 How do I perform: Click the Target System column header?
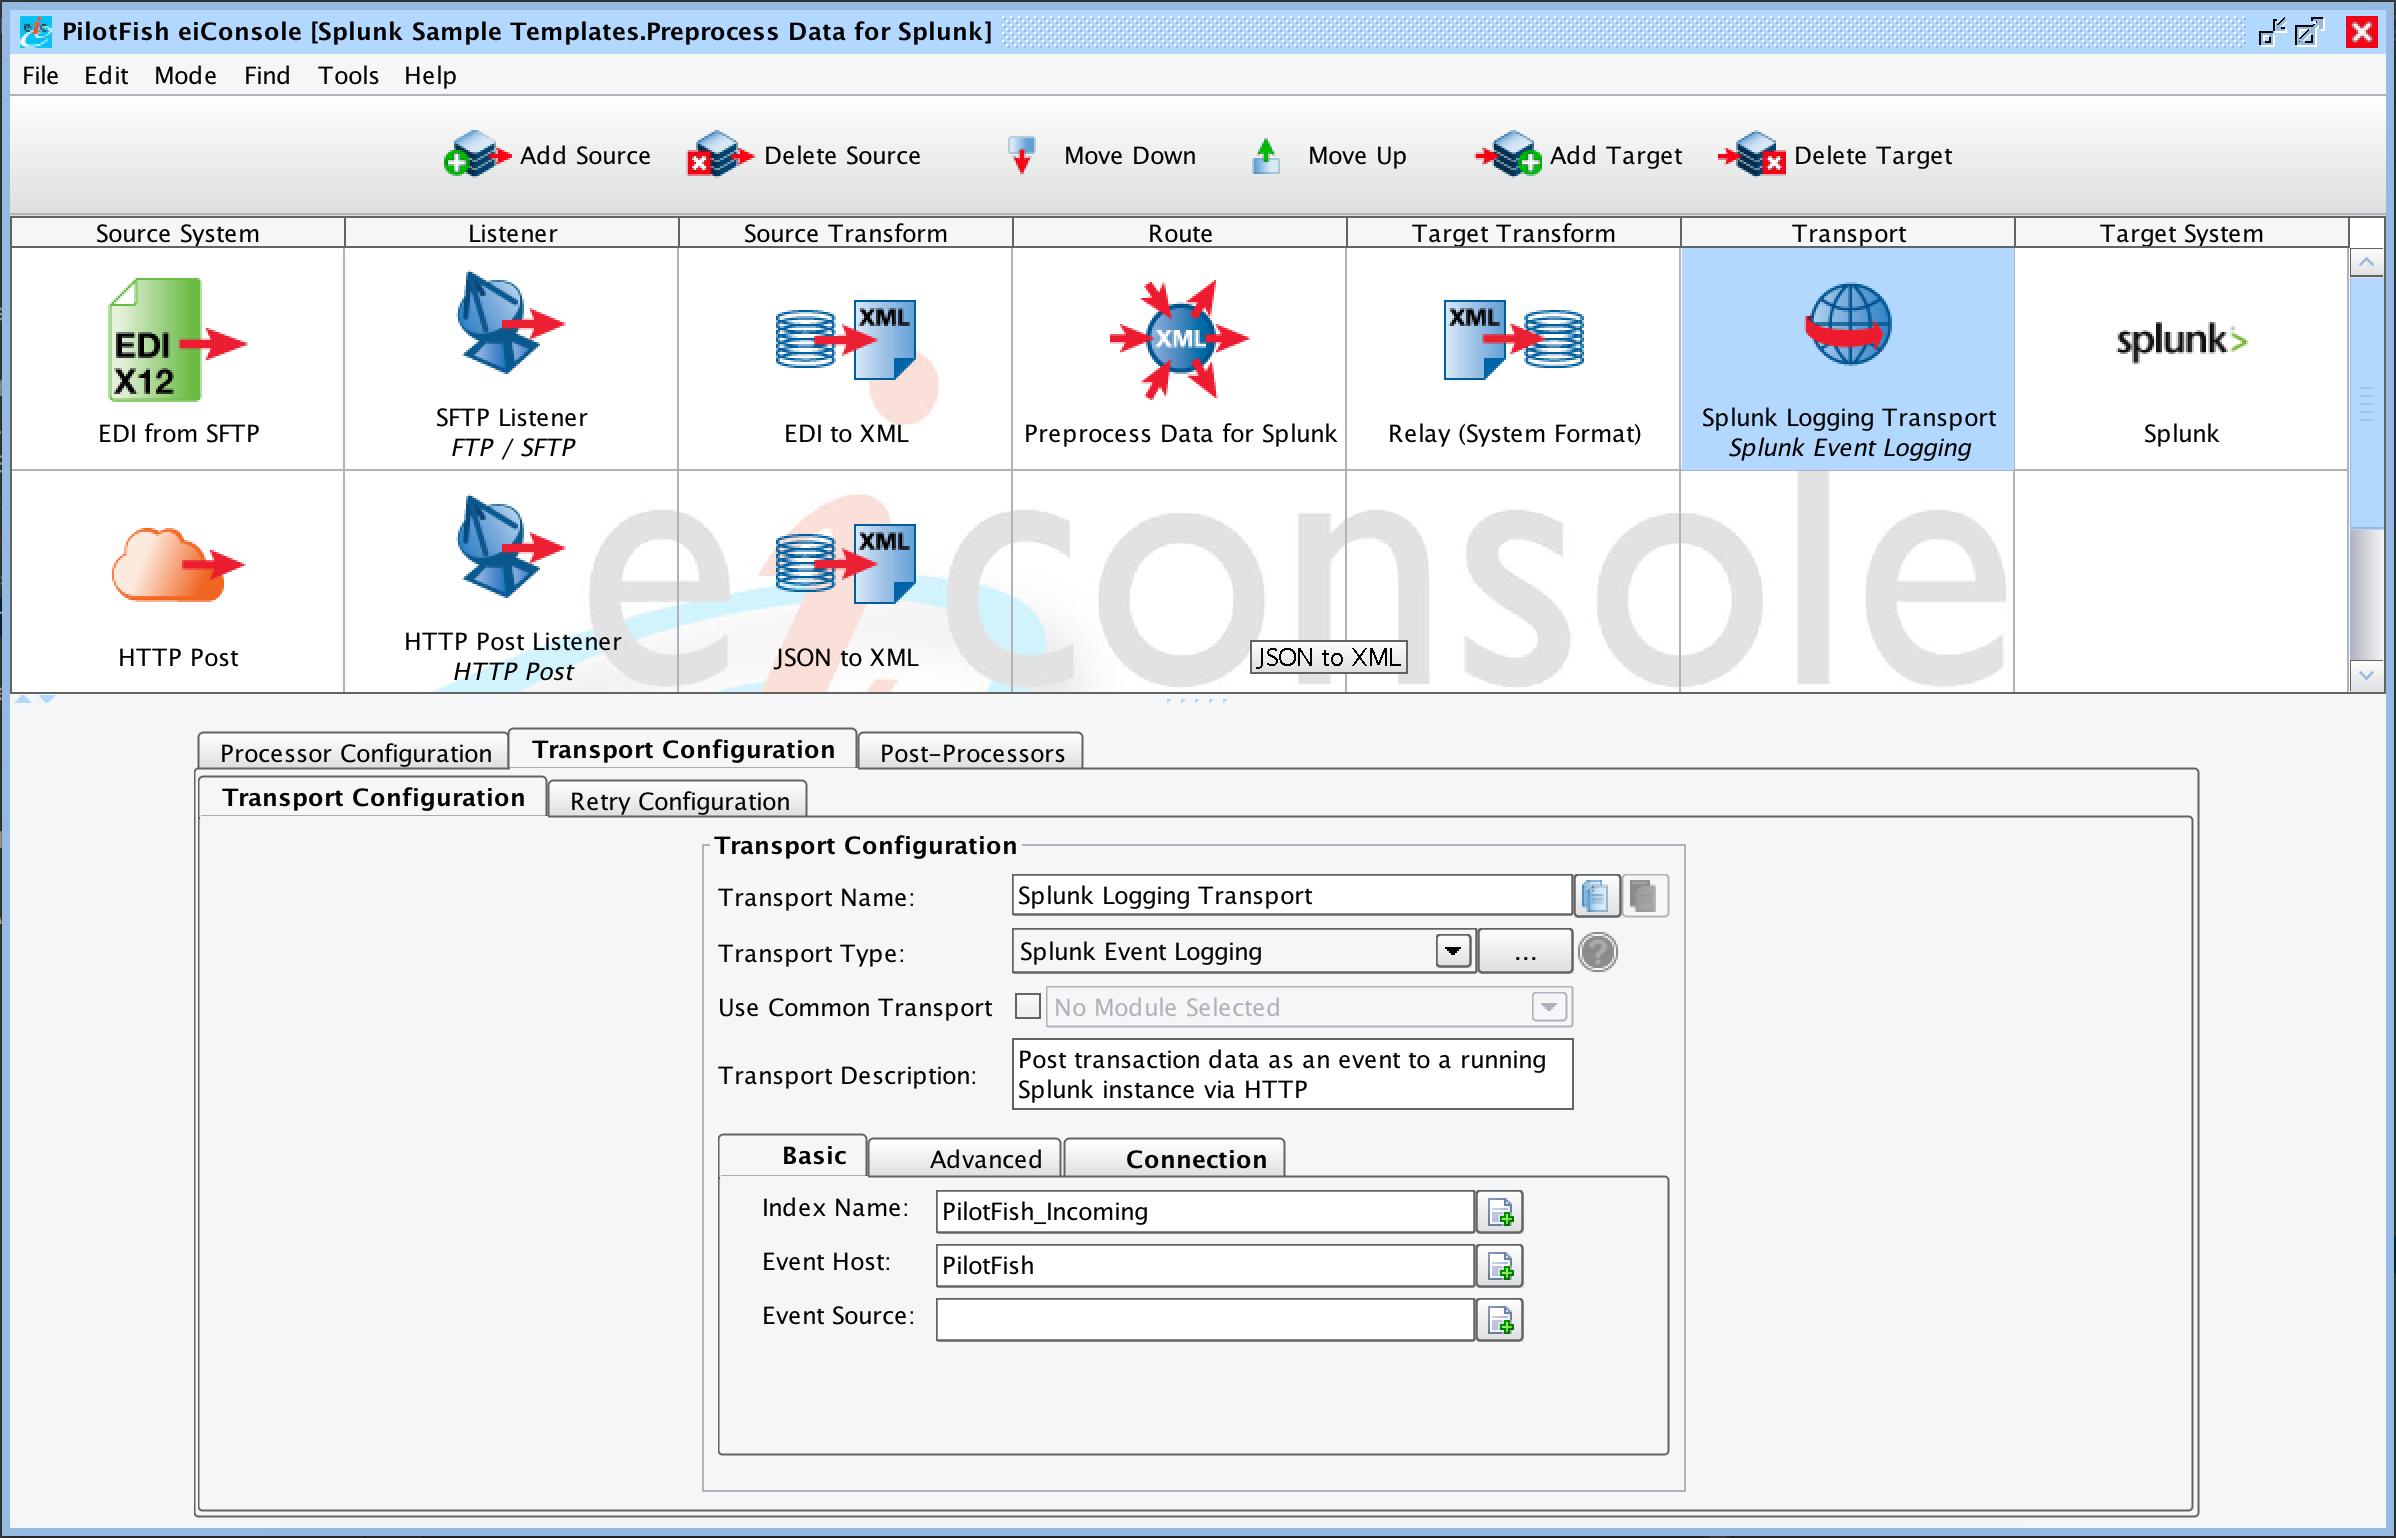click(2181, 233)
